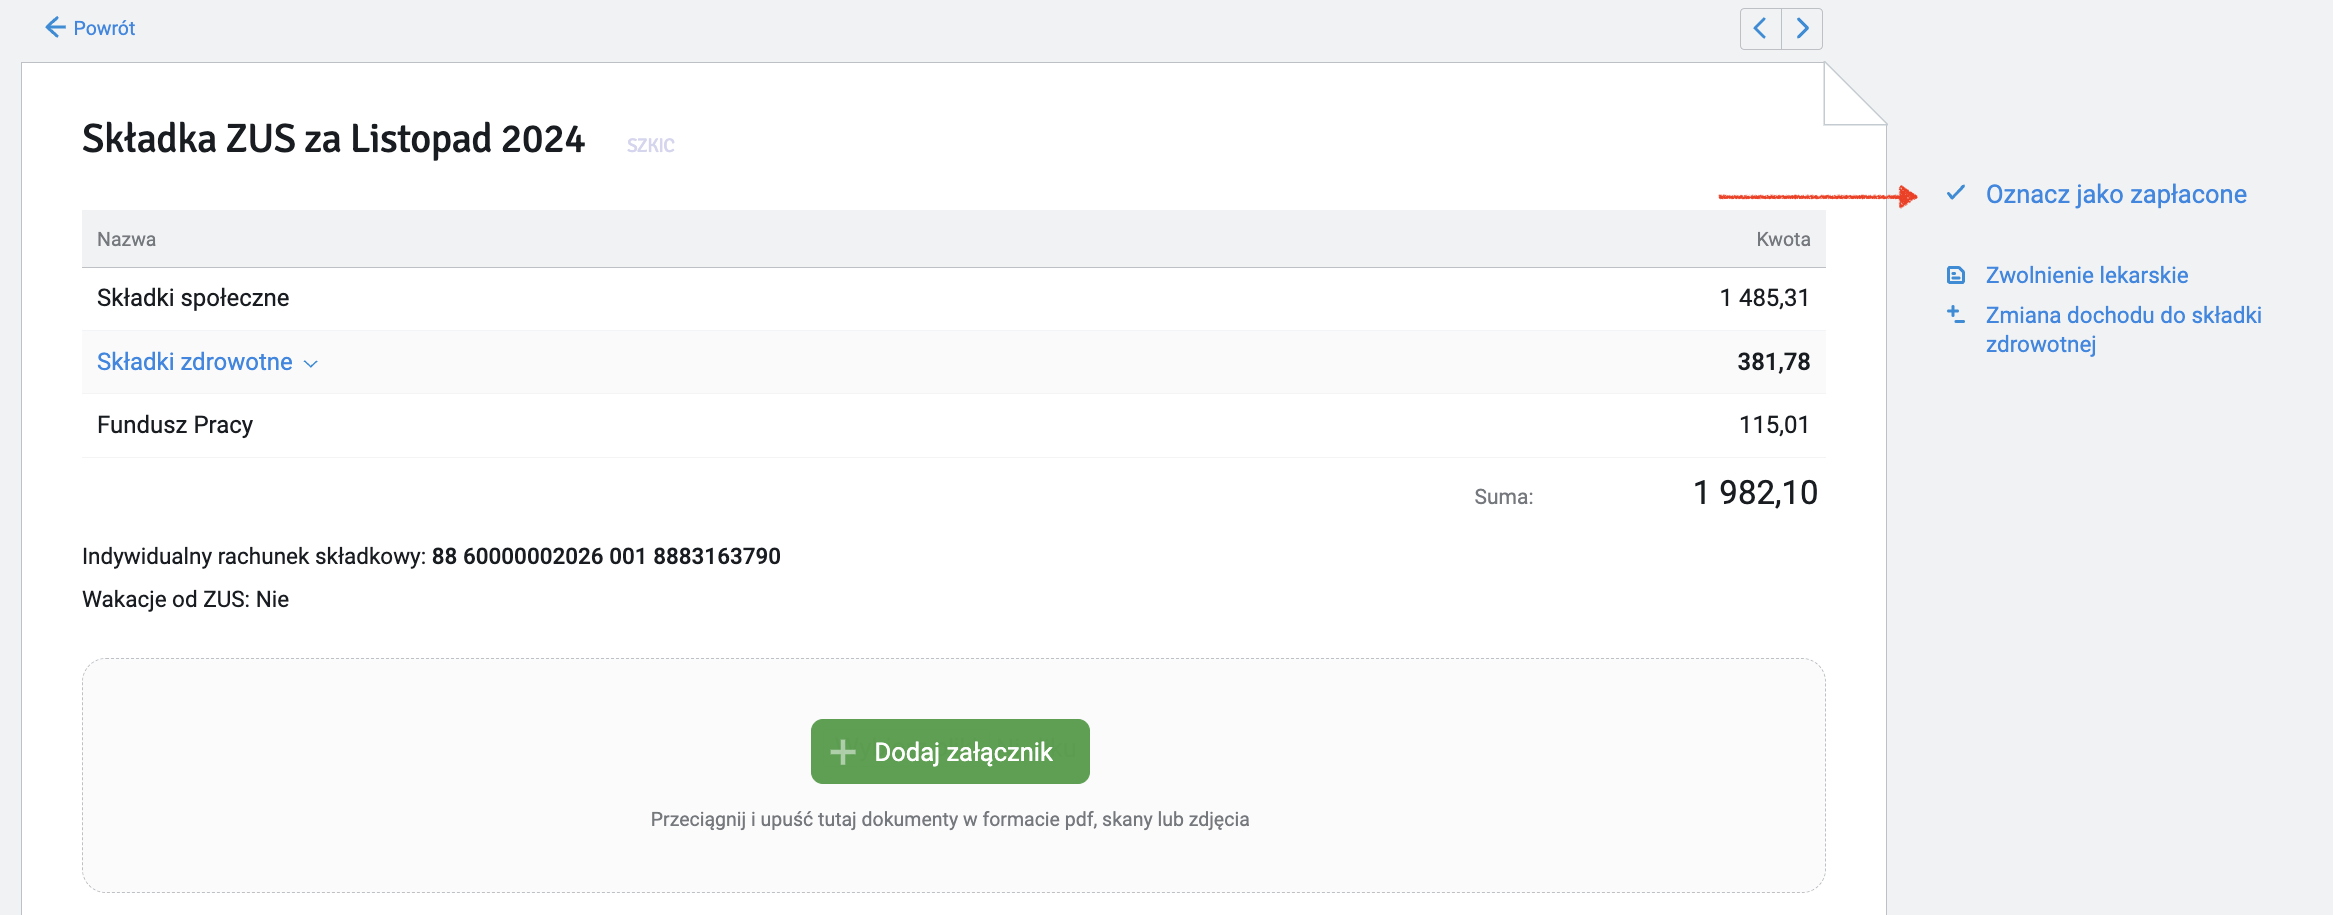Click the back arrow icon beside Powrót
This screenshot has width=2333, height=915.
[55, 28]
